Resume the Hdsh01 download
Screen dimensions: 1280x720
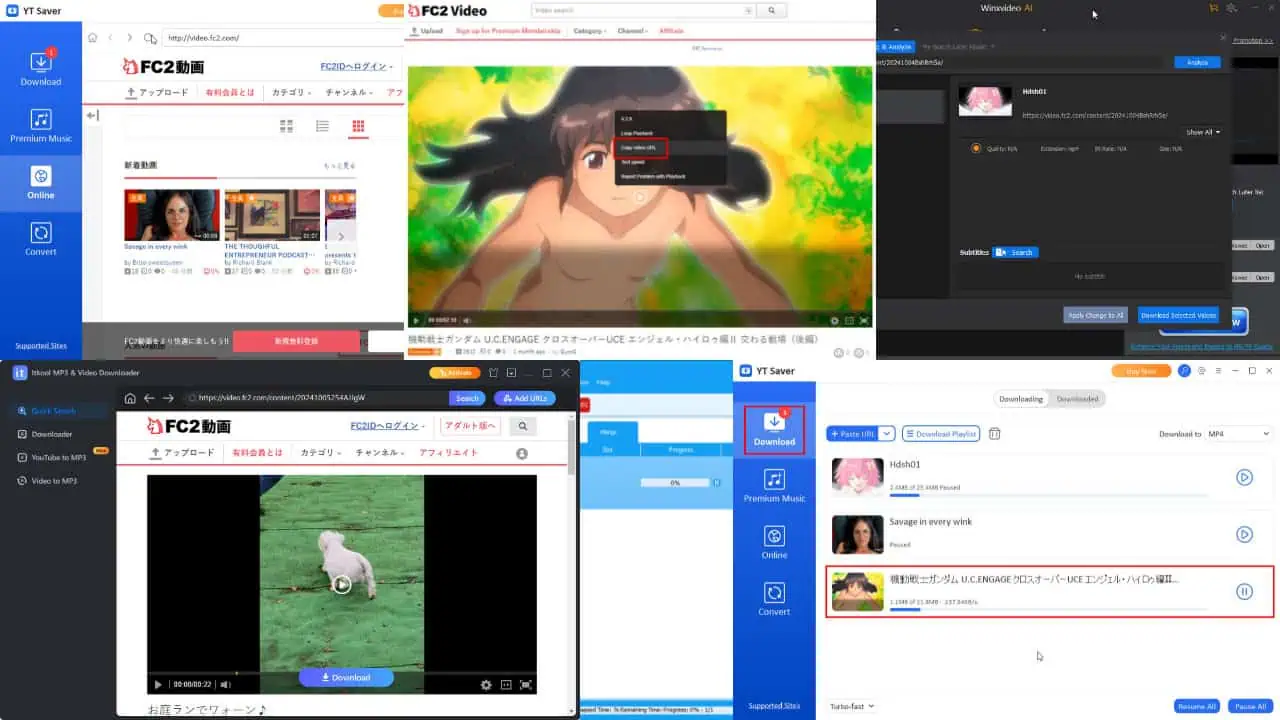[x=1244, y=477]
